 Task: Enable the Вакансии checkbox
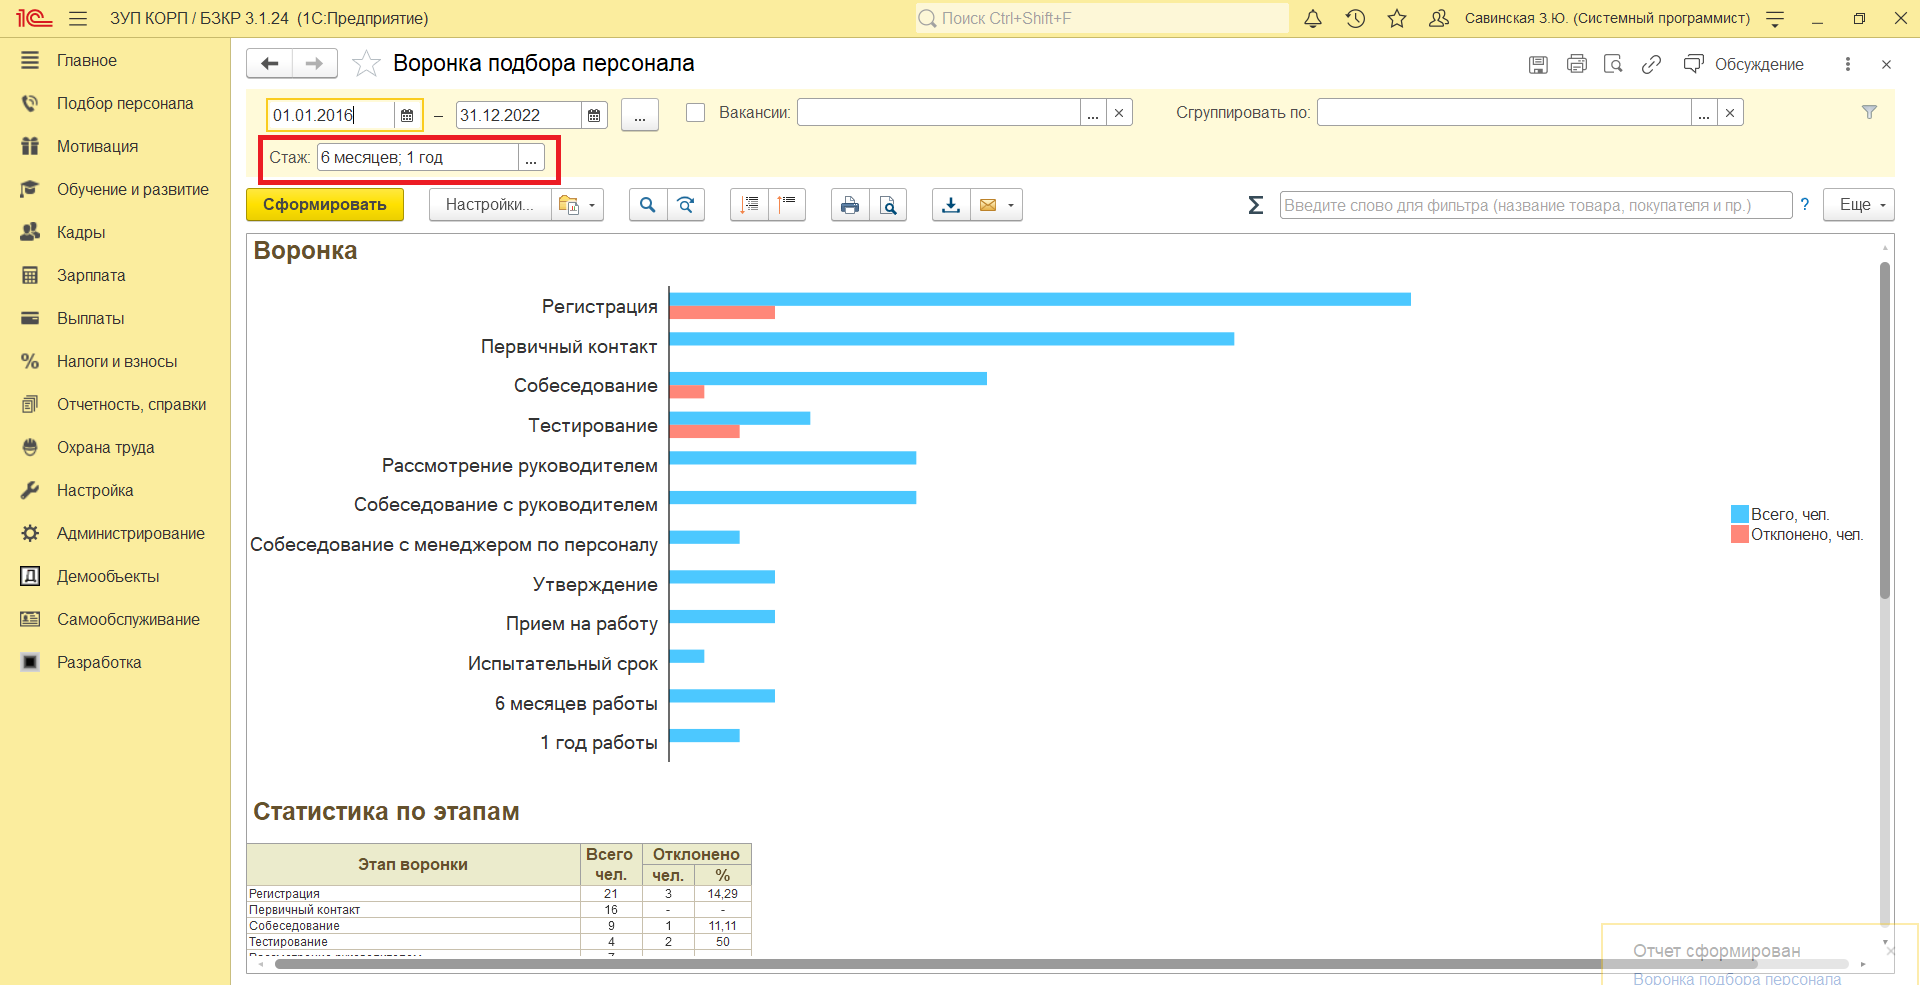coord(695,113)
